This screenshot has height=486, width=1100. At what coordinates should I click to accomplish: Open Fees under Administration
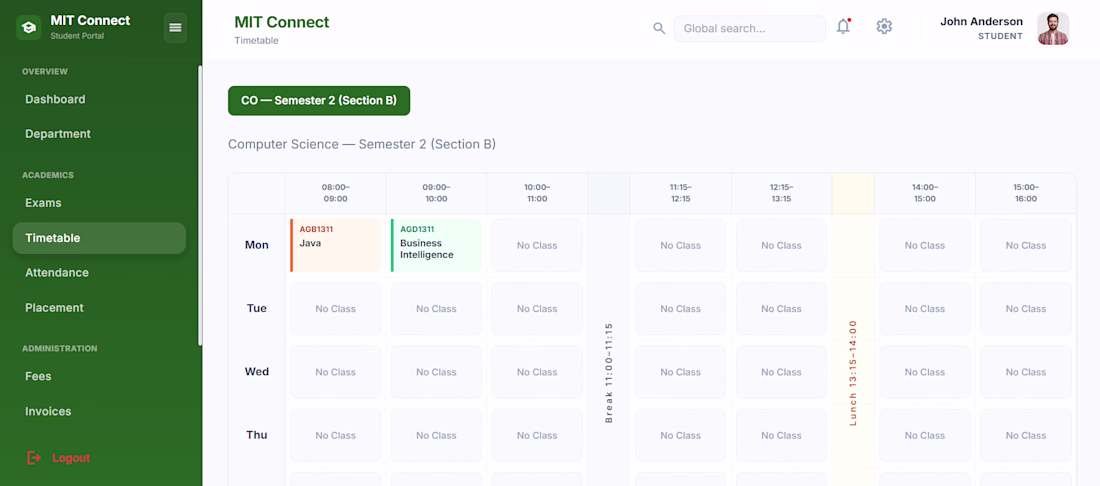(x=99, y=377)
